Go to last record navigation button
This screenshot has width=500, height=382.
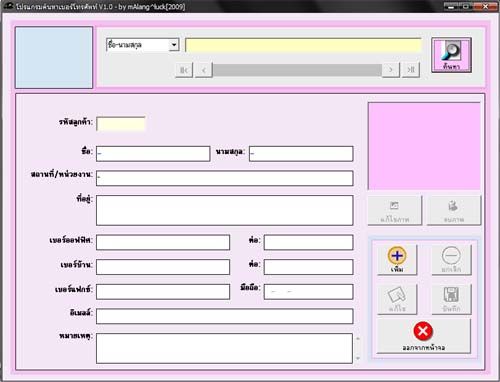[411, 70]
